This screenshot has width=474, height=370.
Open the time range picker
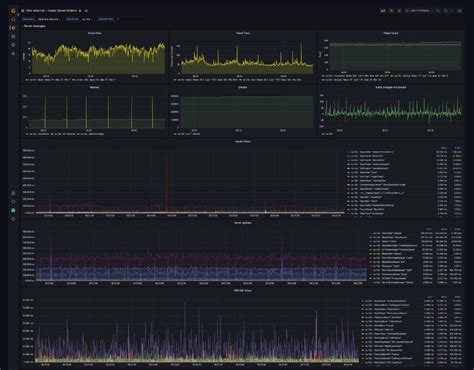pos(419,11)
